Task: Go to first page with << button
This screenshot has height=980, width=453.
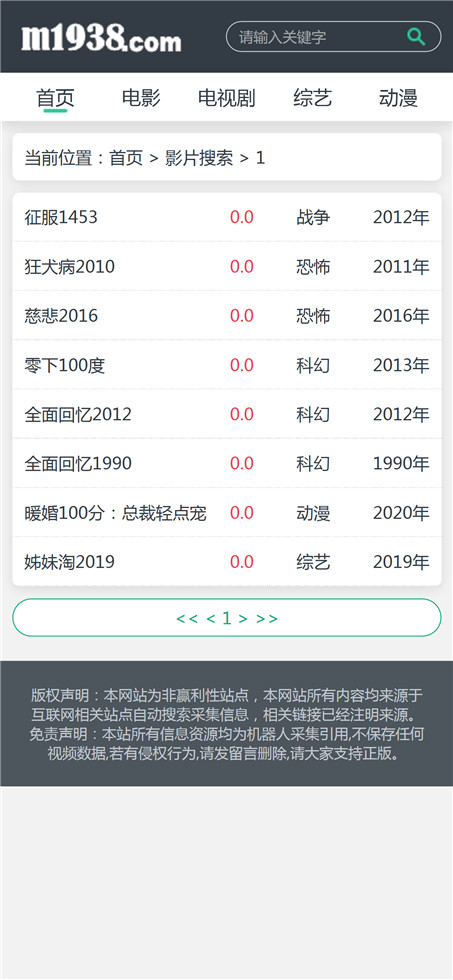Action: coord(187,618)
